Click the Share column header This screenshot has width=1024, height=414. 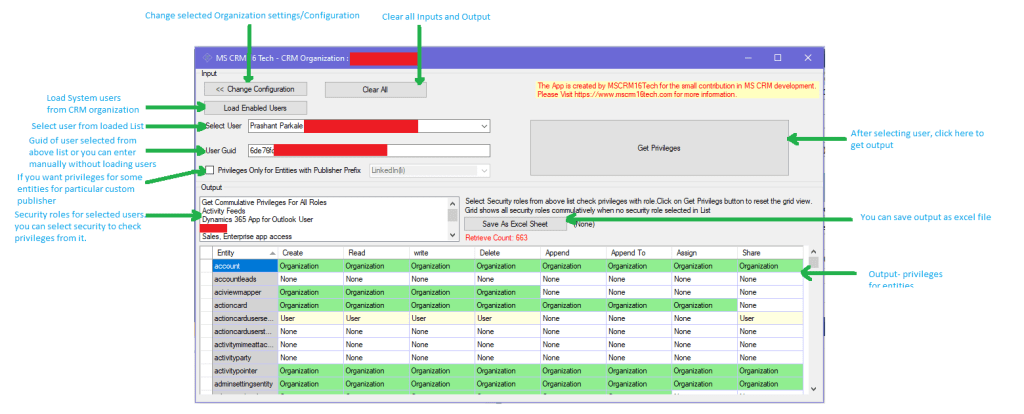point(770,253)
